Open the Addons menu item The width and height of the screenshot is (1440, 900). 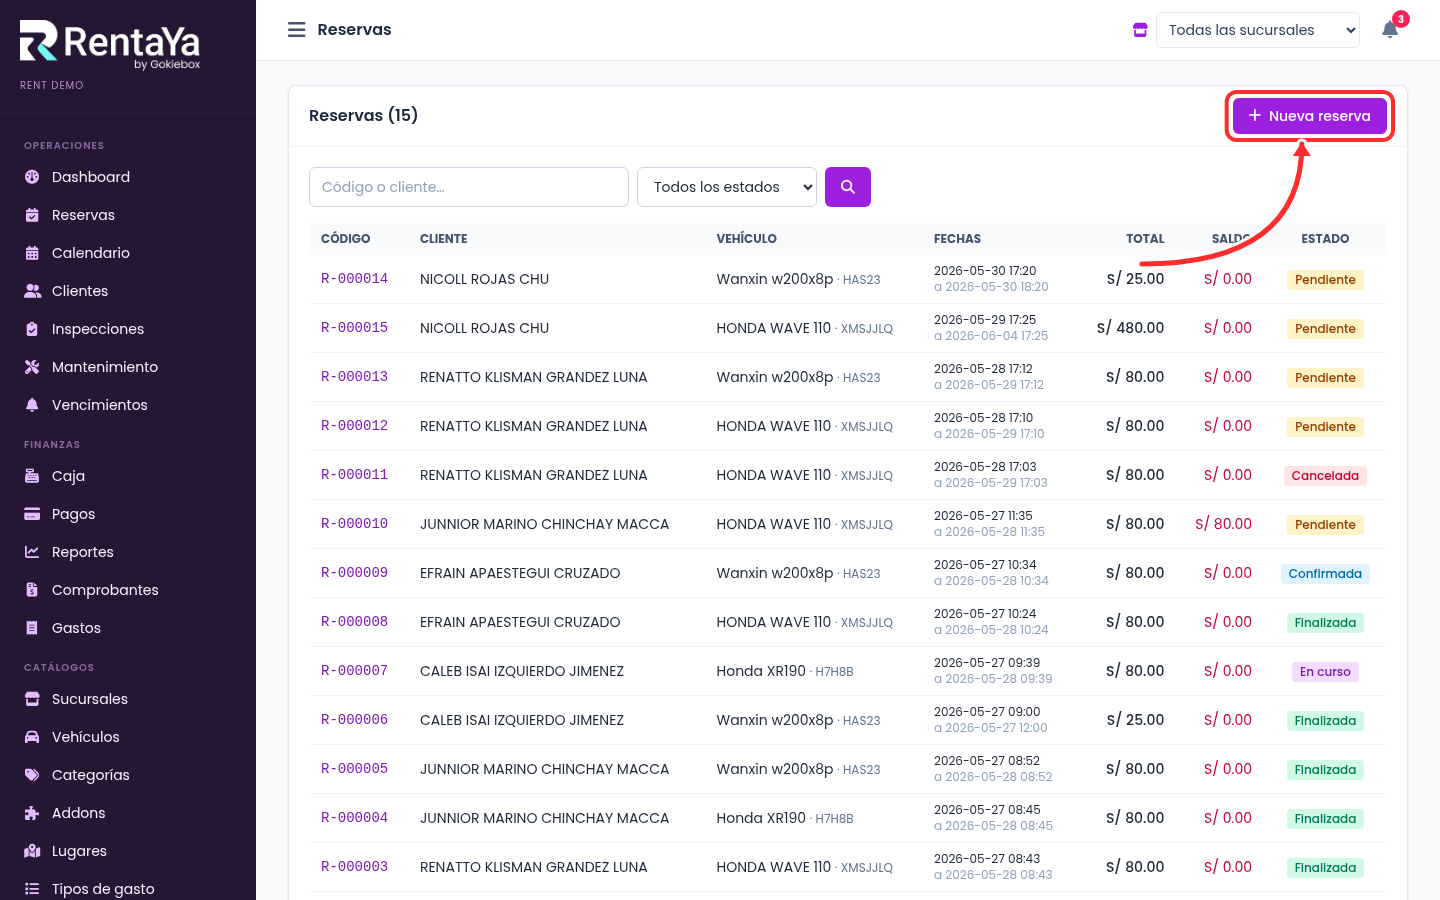[128, 813]
